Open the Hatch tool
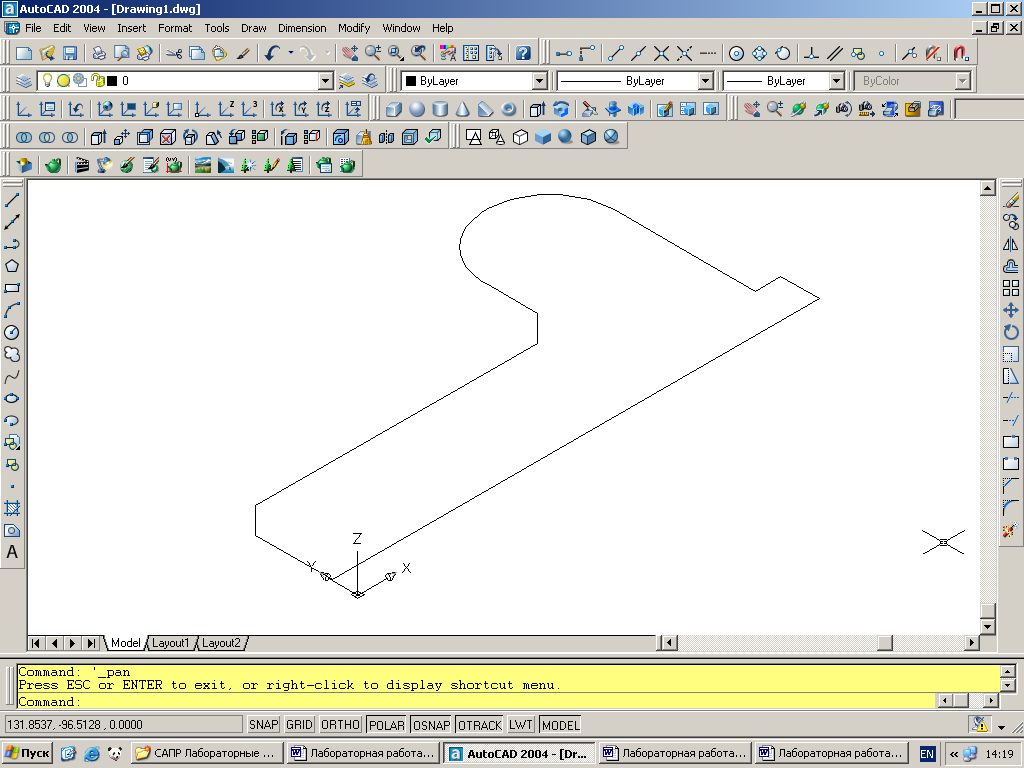 click(x=12, y=508)
